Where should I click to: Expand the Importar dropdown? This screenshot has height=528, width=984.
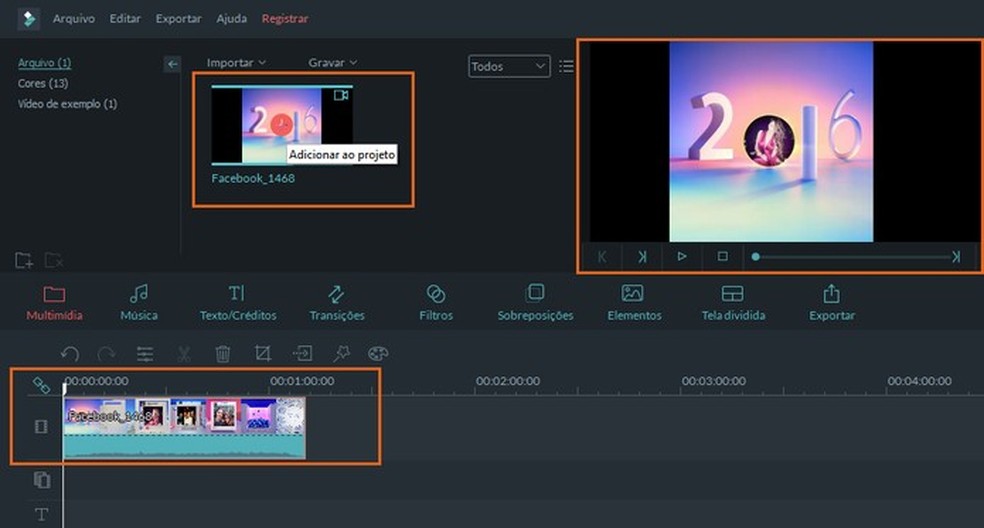click(x=236, y=63)
